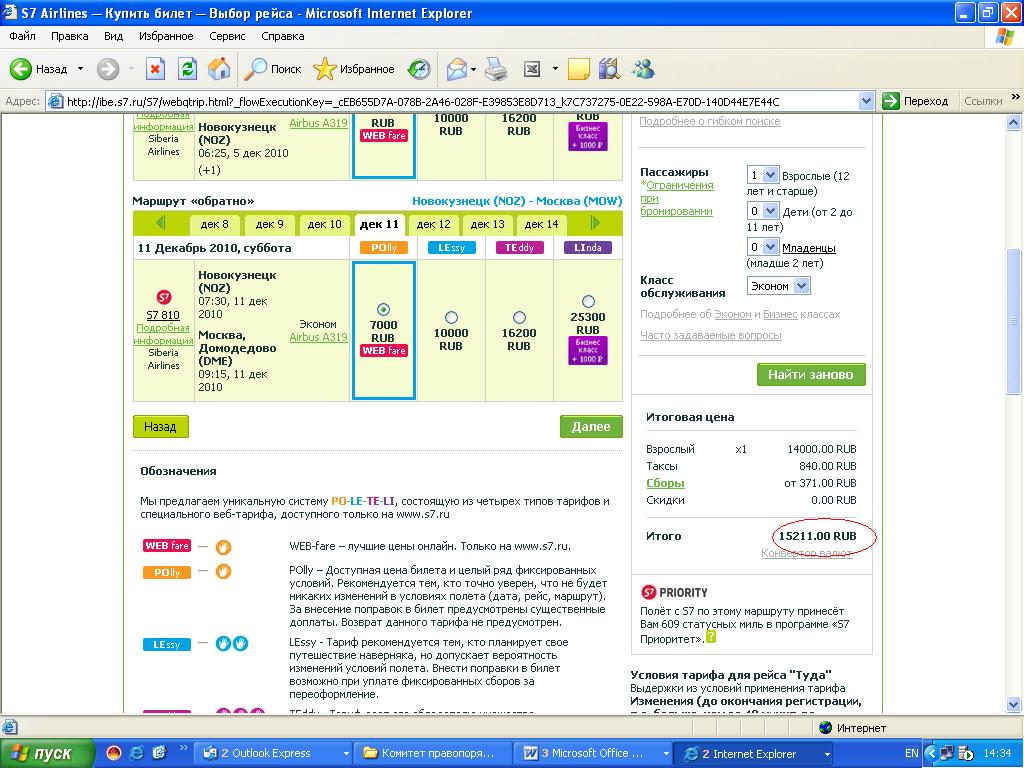This screenshot has height=768, width=1024.
Task: Click next dates right arrow in return route
Action: click(594, 223)
